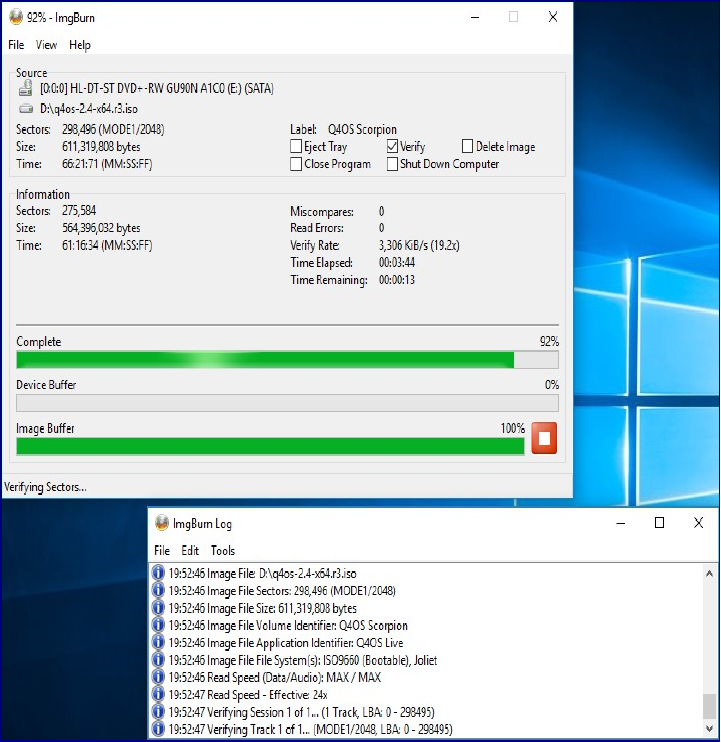Click the '92%' Complete percentage label
This screenshot has width=721, height=742.
click(549, 341)
